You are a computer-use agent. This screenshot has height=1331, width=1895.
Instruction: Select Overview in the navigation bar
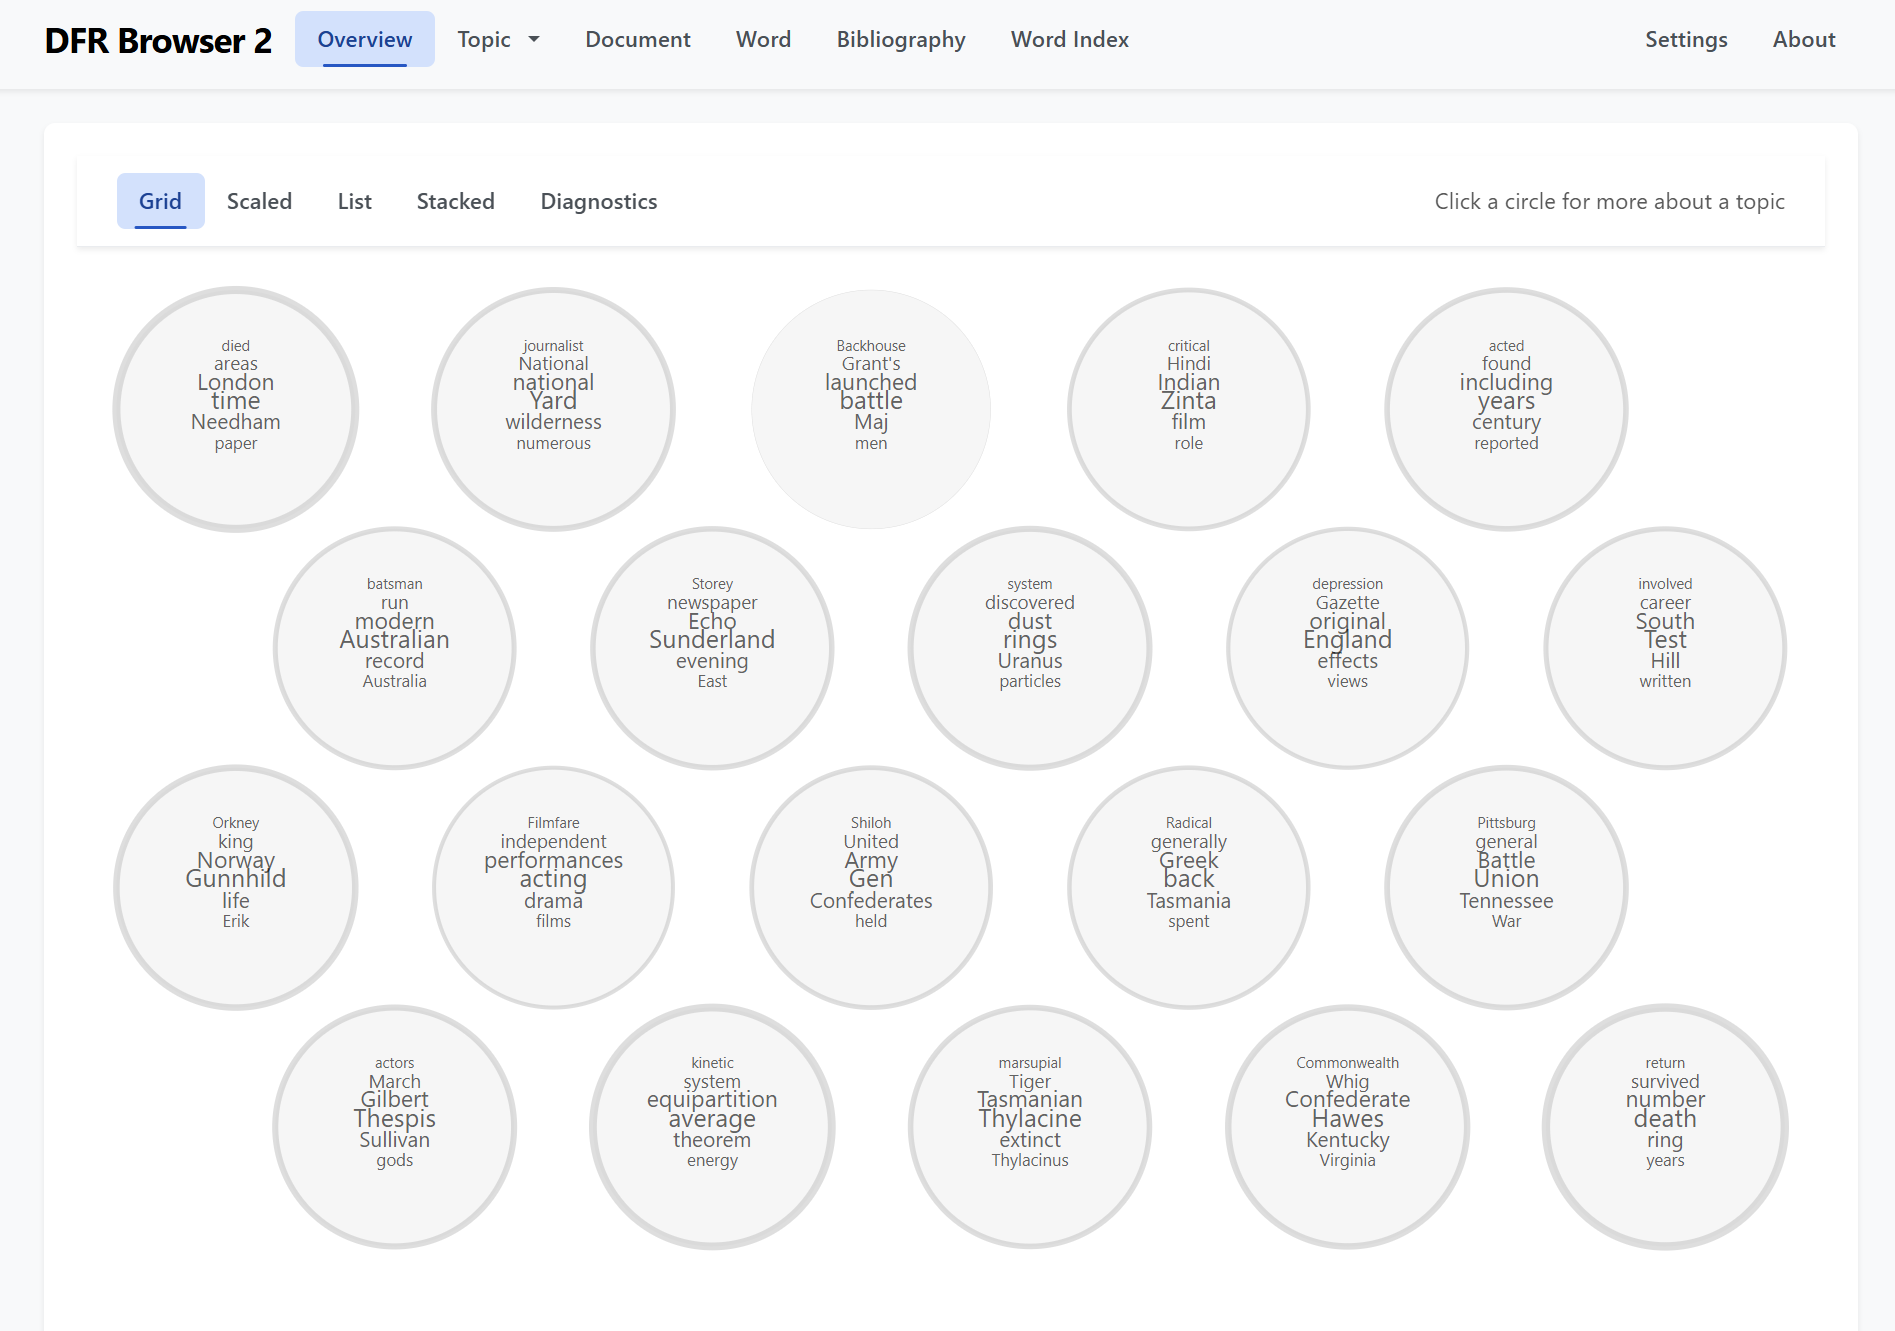364,39
